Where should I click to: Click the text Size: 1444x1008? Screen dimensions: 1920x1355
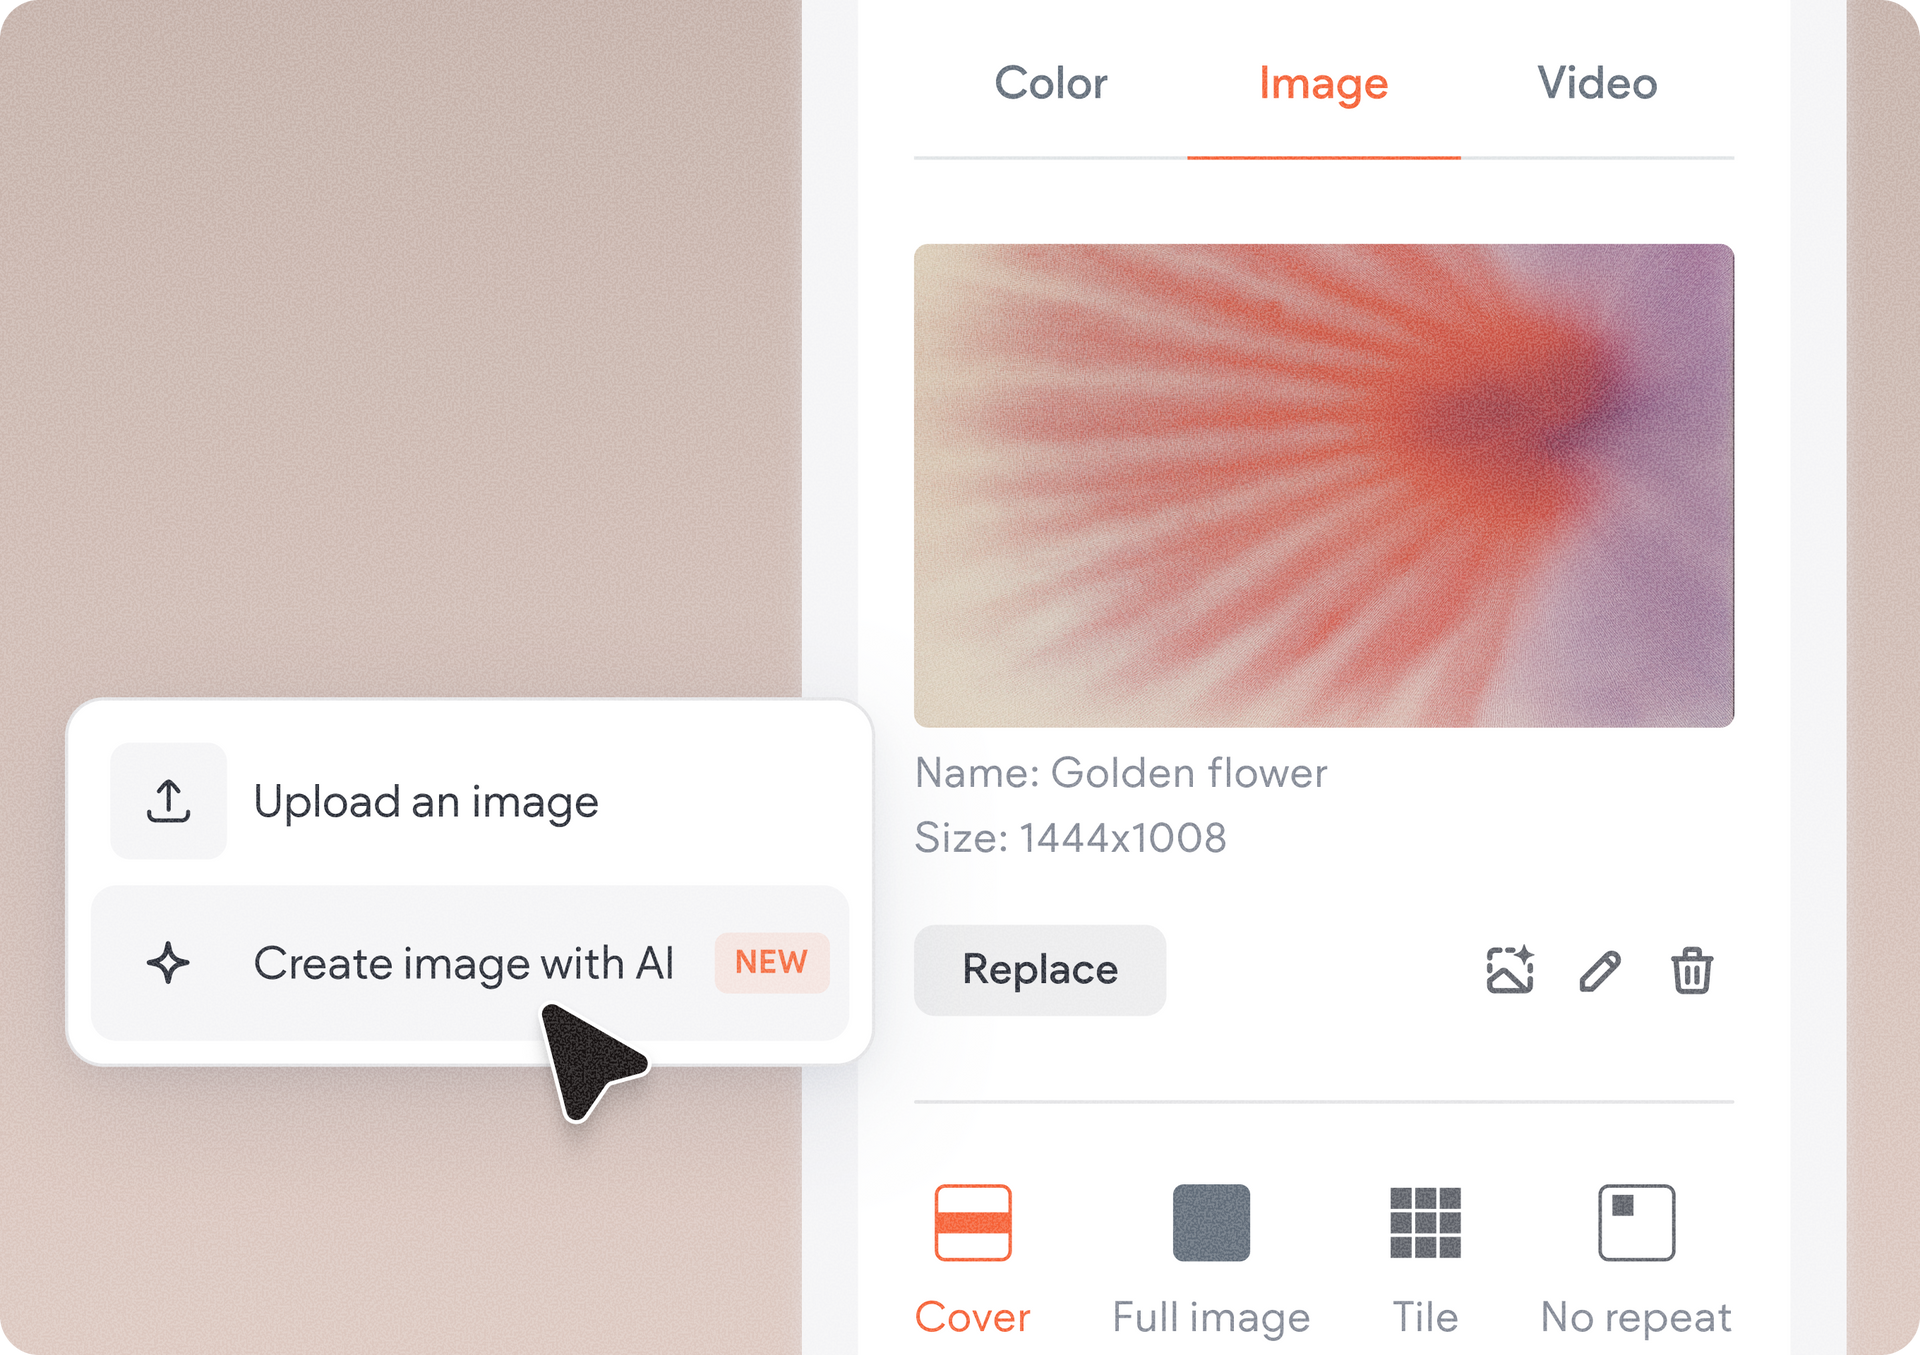tap(1070, 838)
